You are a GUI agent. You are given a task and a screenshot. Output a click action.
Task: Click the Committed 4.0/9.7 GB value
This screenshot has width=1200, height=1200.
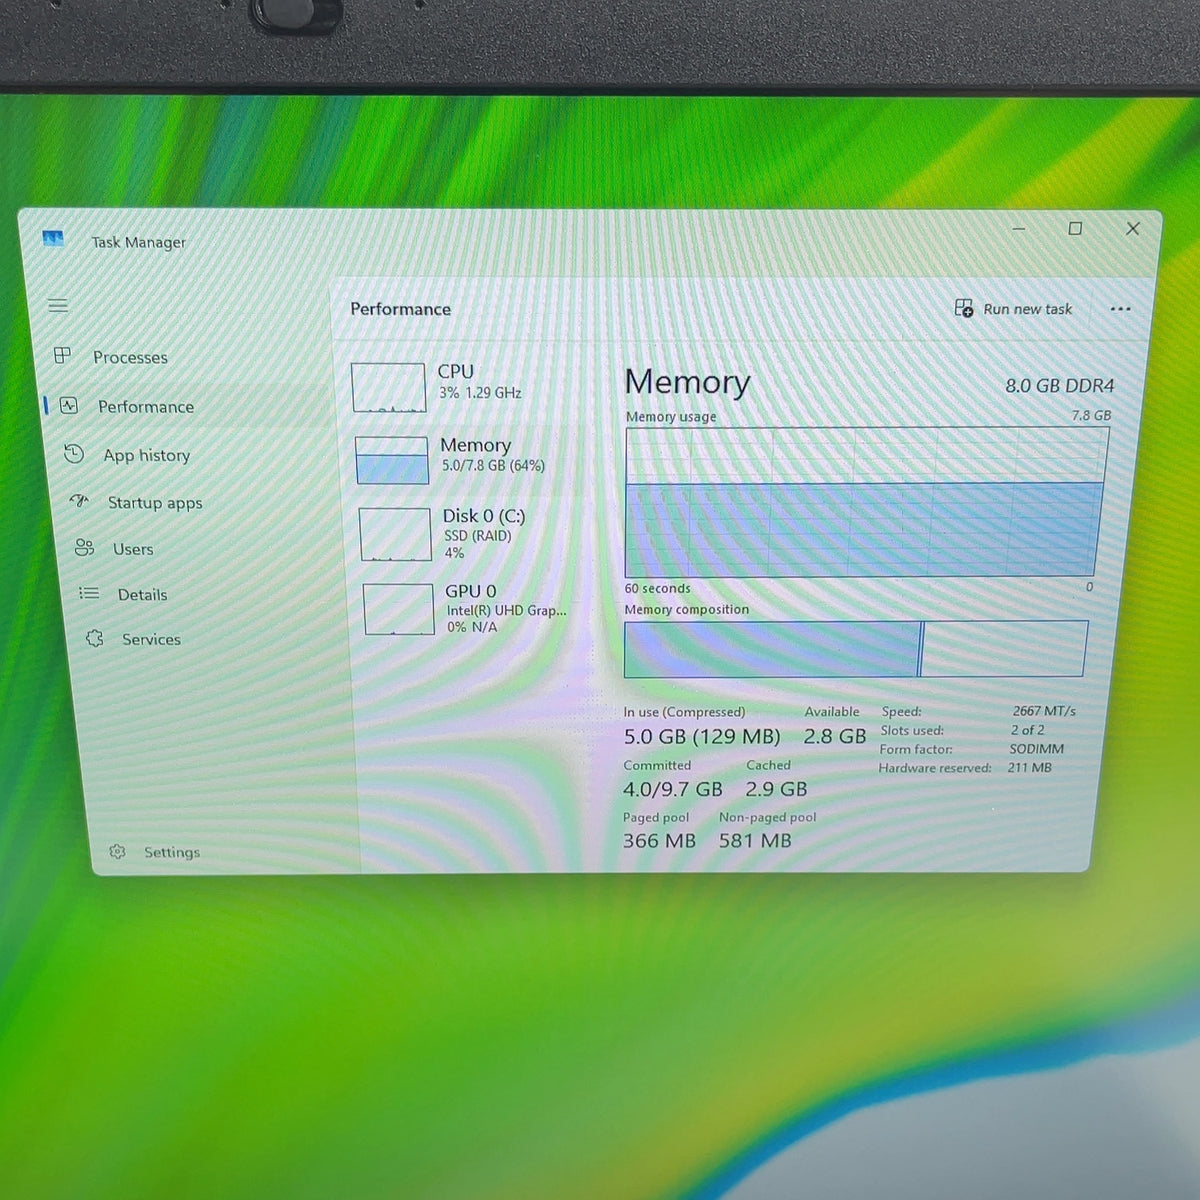pos(673,789)
